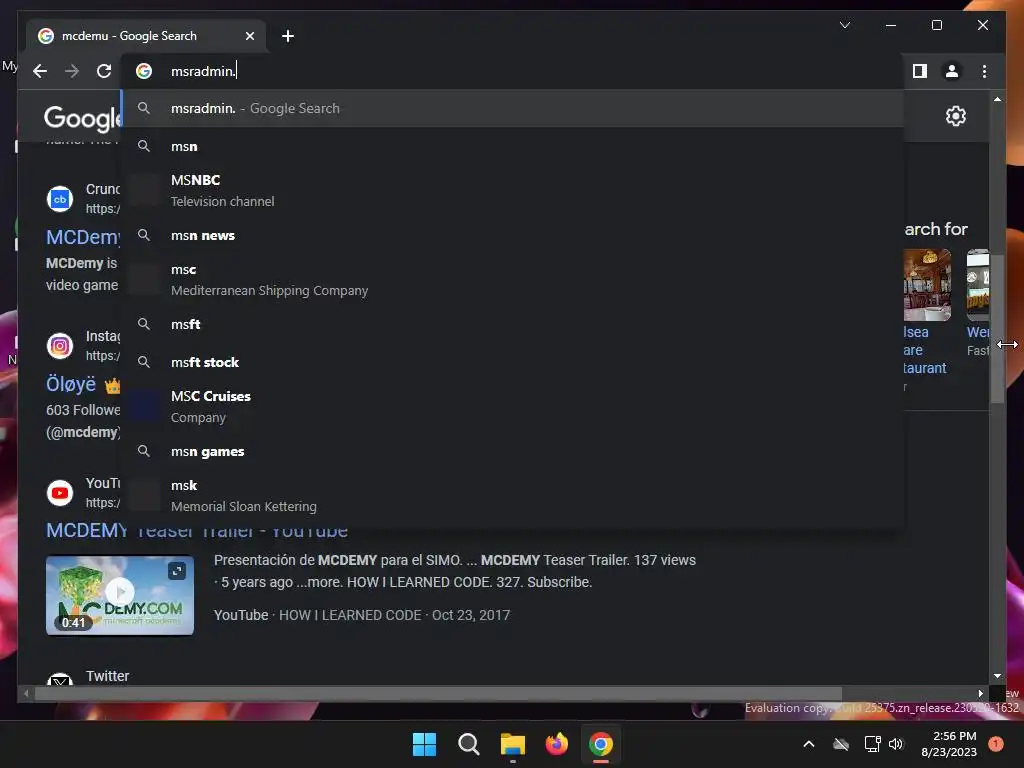Open the network status tray icon

(872, 744)
